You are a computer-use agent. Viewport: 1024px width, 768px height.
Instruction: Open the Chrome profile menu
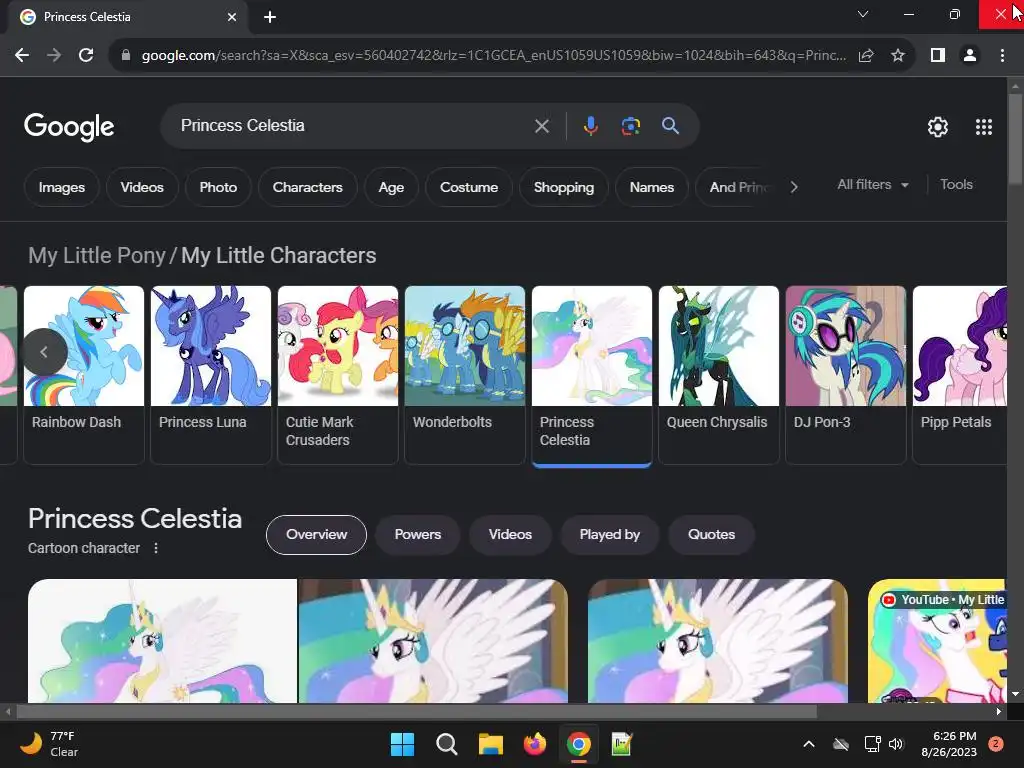pos(970,56)
